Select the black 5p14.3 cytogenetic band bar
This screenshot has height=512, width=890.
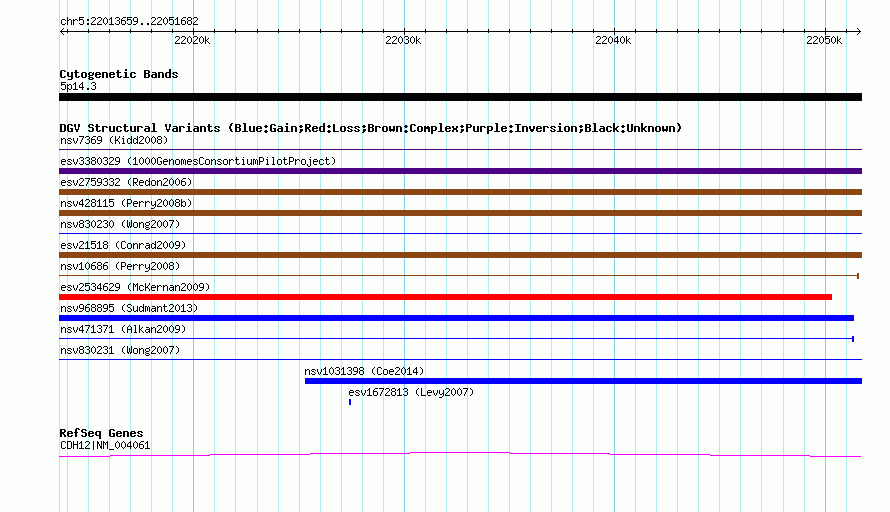460,97
